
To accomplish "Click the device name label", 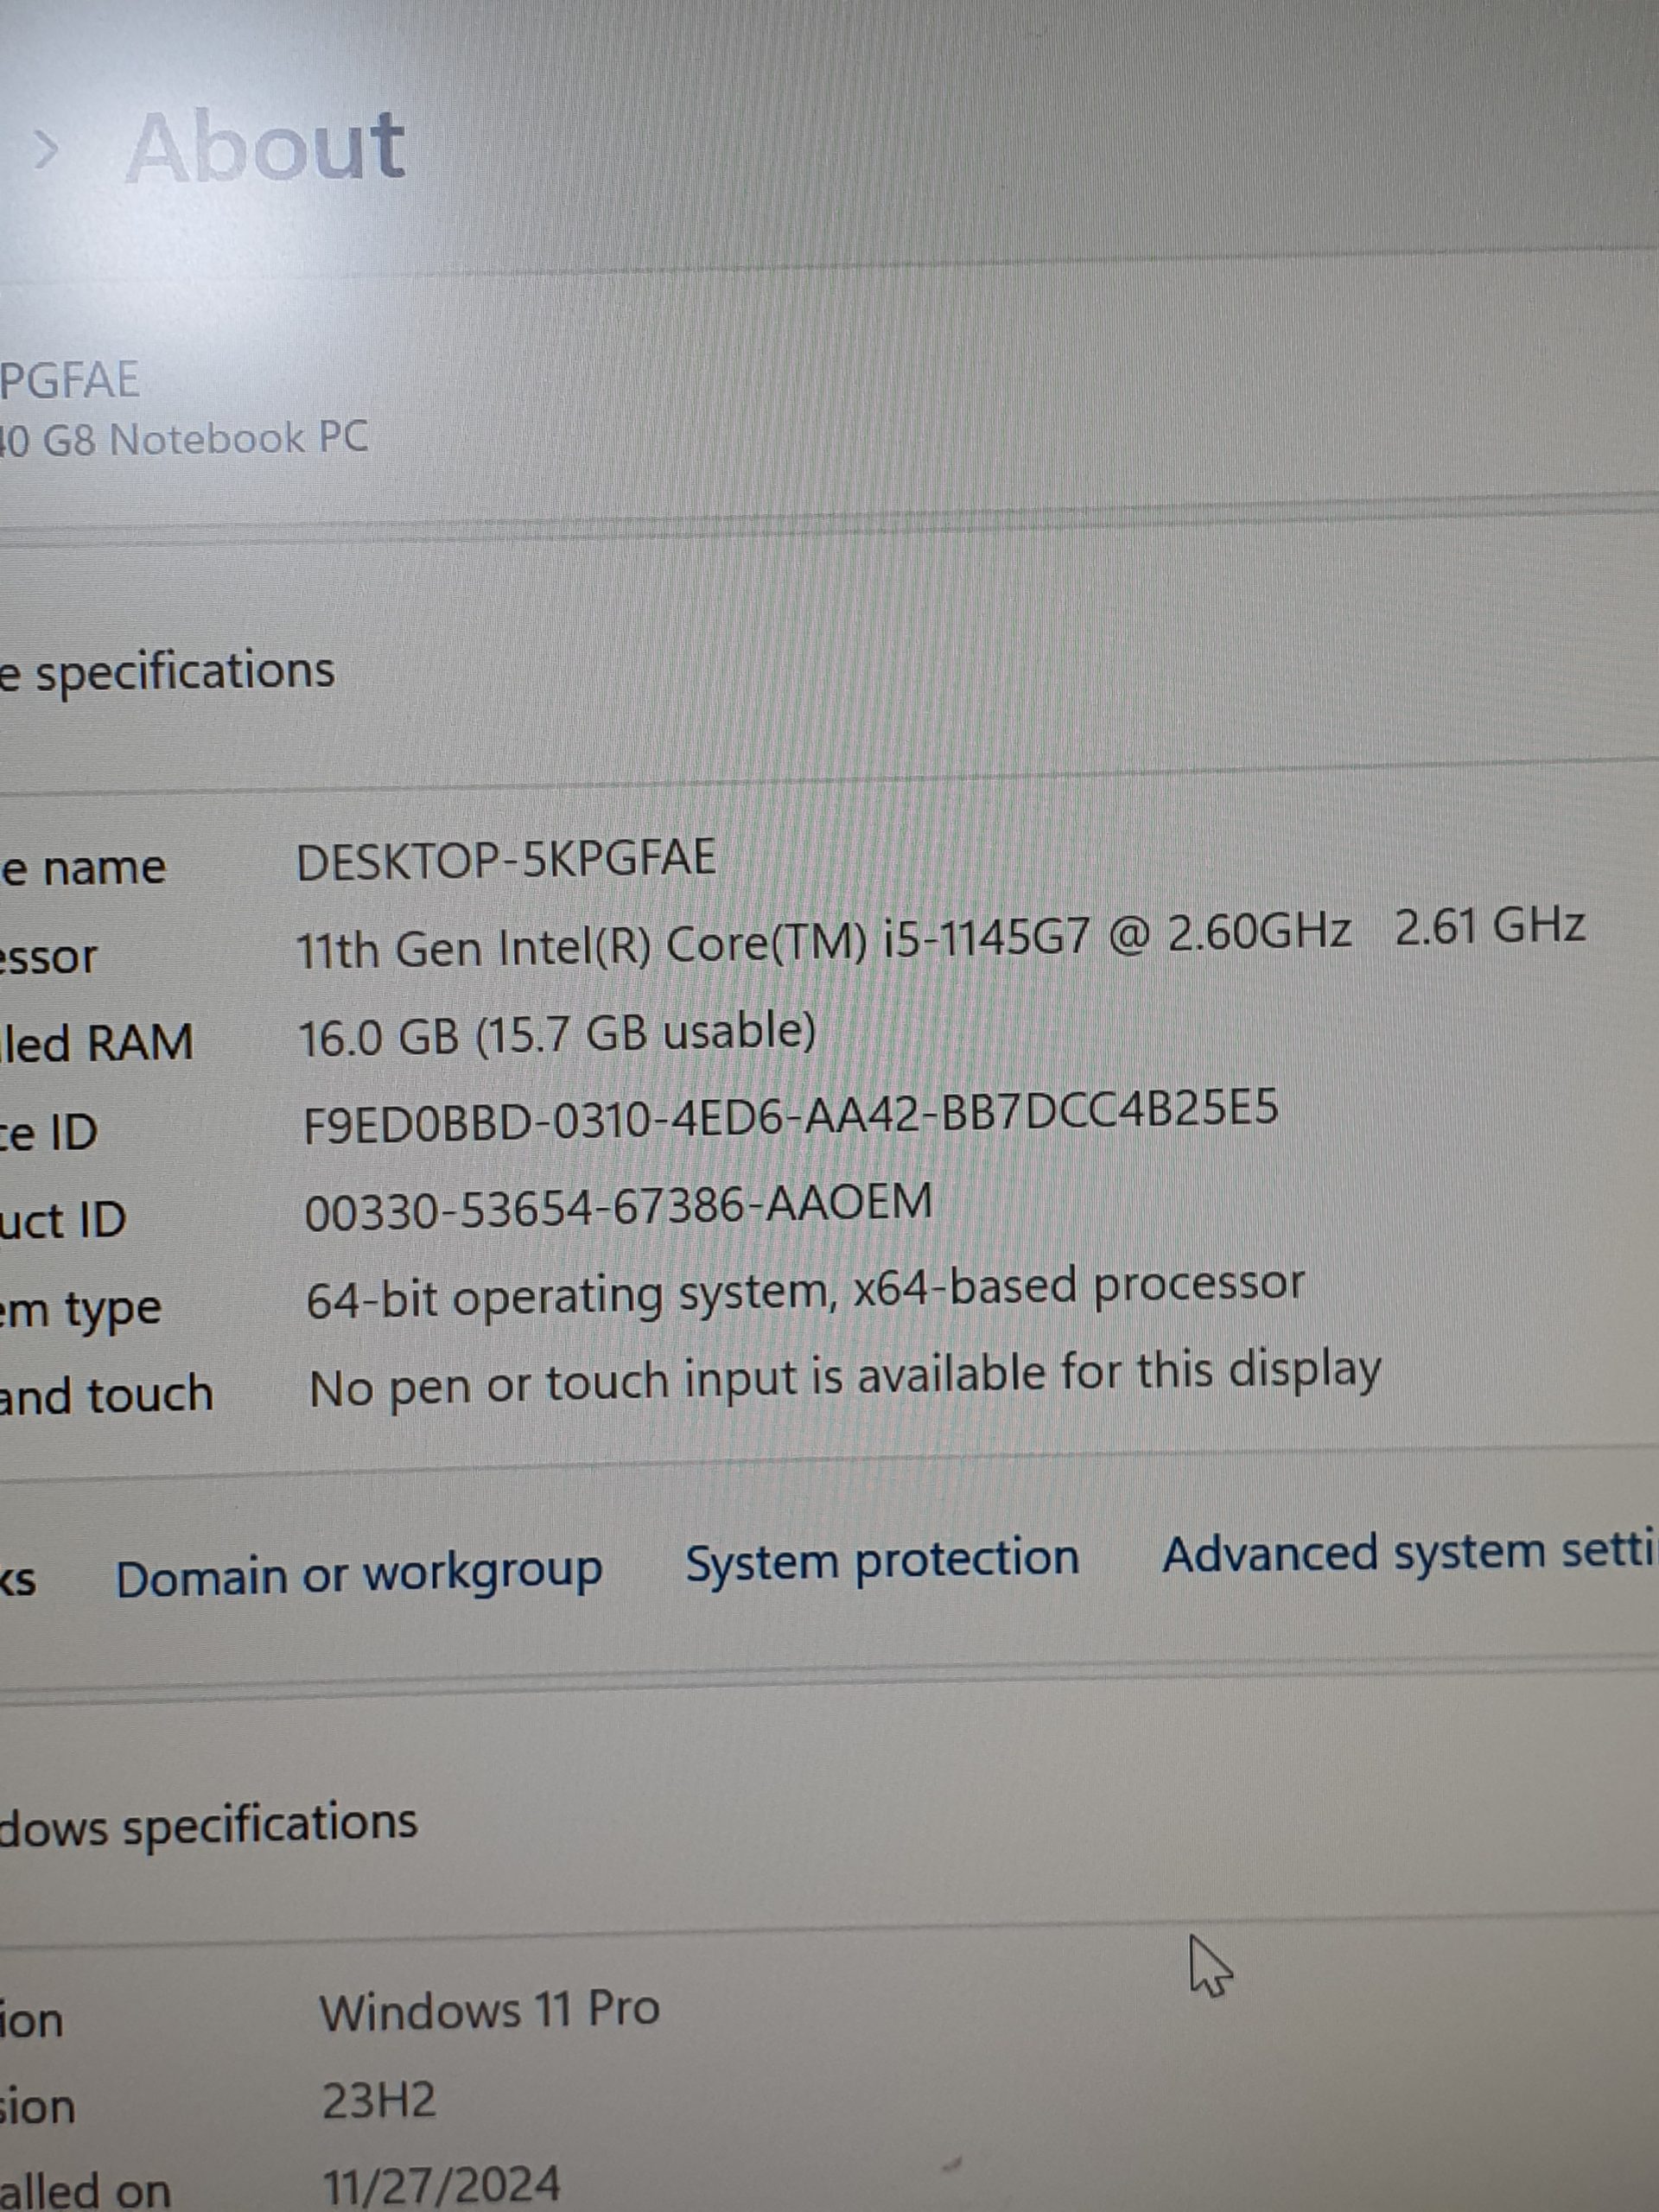I will pyautogui.click(x=83, y=867).
